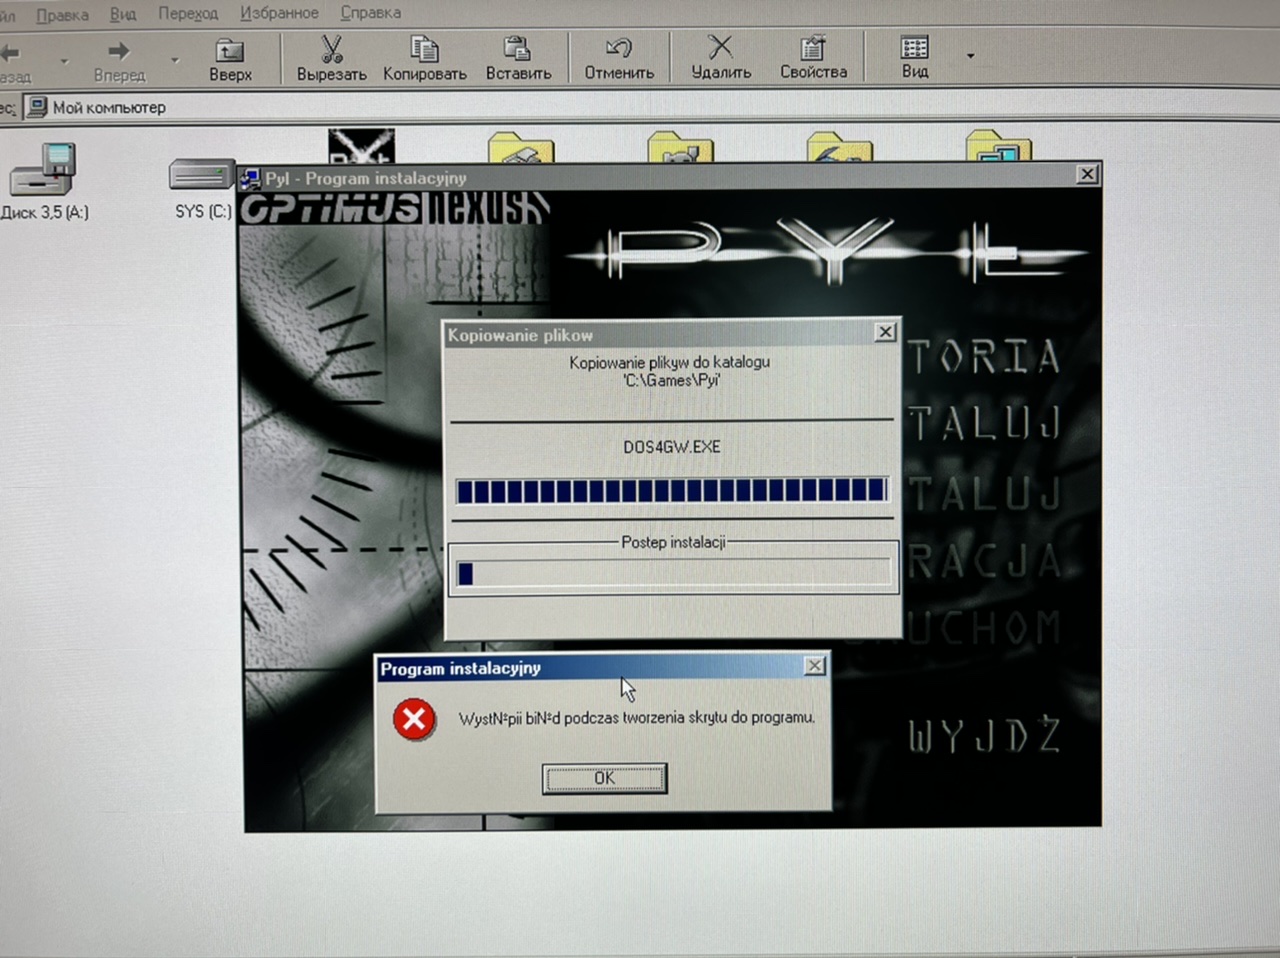Click the Вставить (Paste) clipboard icon
Image resolution: width=1280 pixels, height=958 pixels.
517,48
